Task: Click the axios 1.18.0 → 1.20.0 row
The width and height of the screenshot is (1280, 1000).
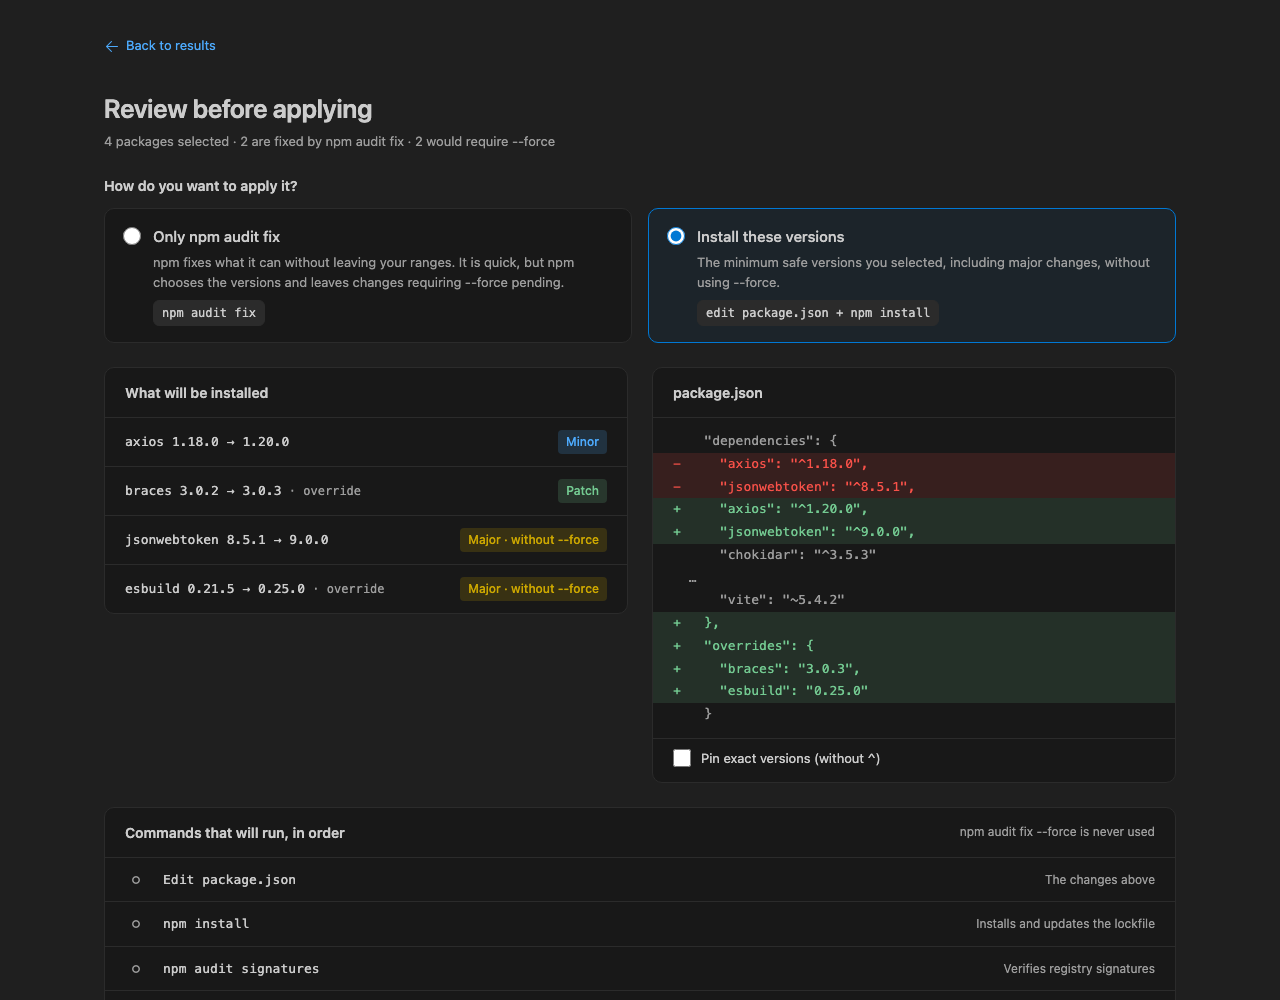Action: (366, 442)
